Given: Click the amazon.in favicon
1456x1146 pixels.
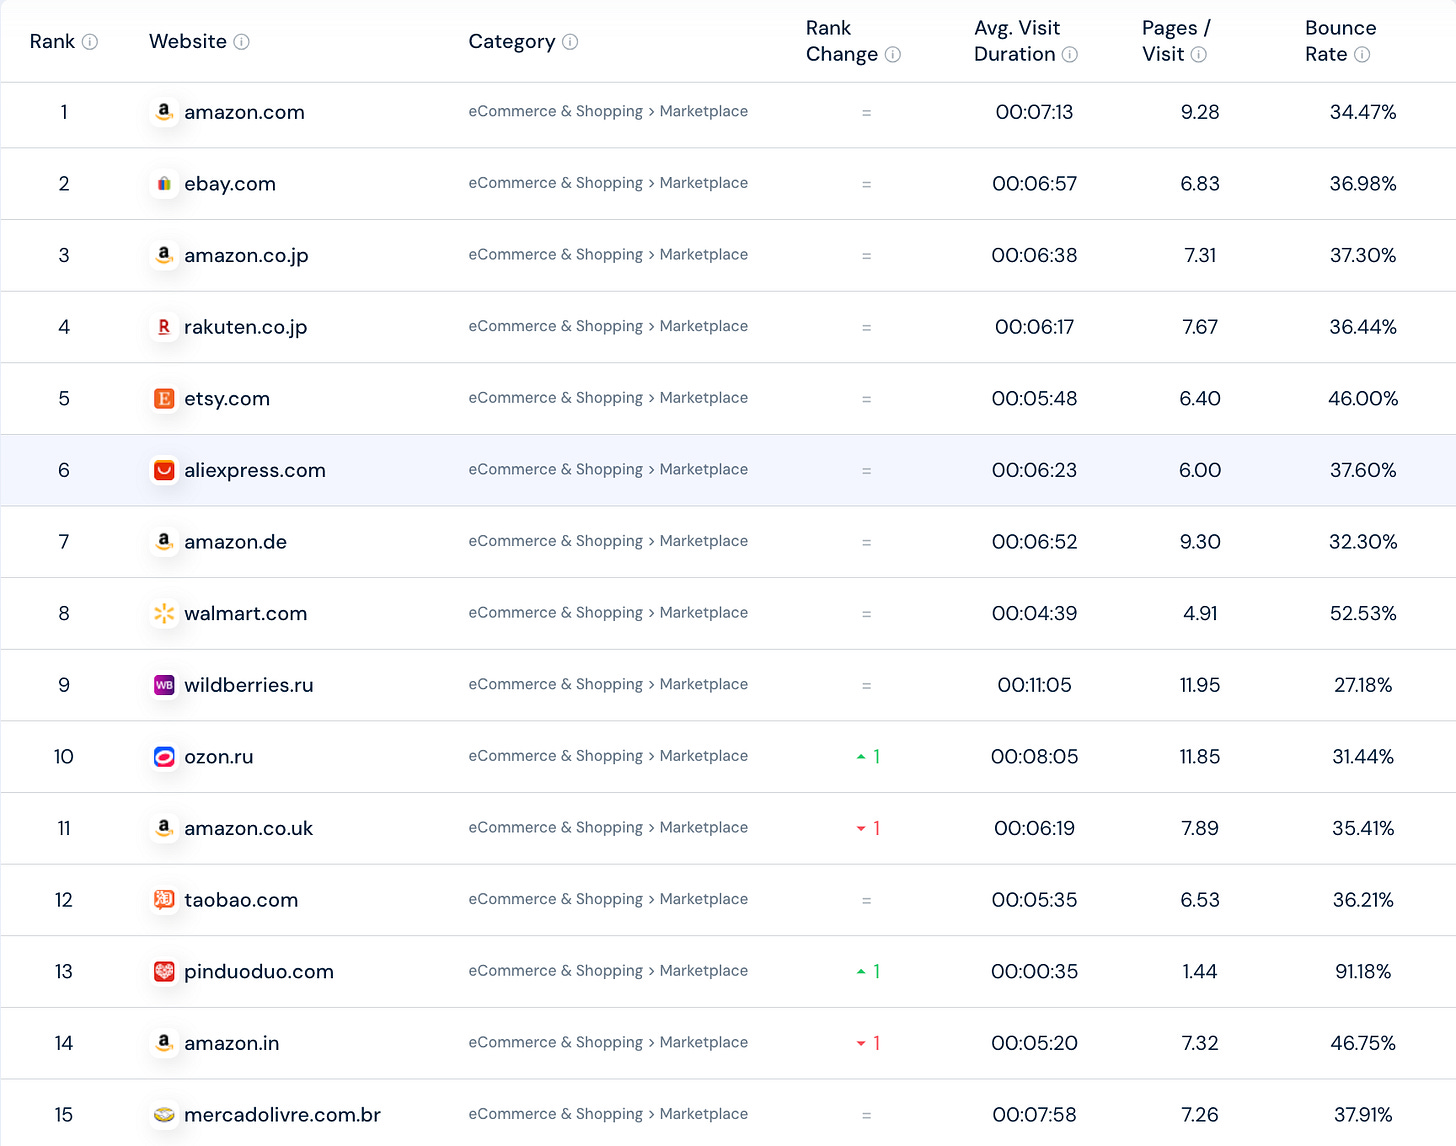Looking at the screenshot, I should [x=164, y=1043].
